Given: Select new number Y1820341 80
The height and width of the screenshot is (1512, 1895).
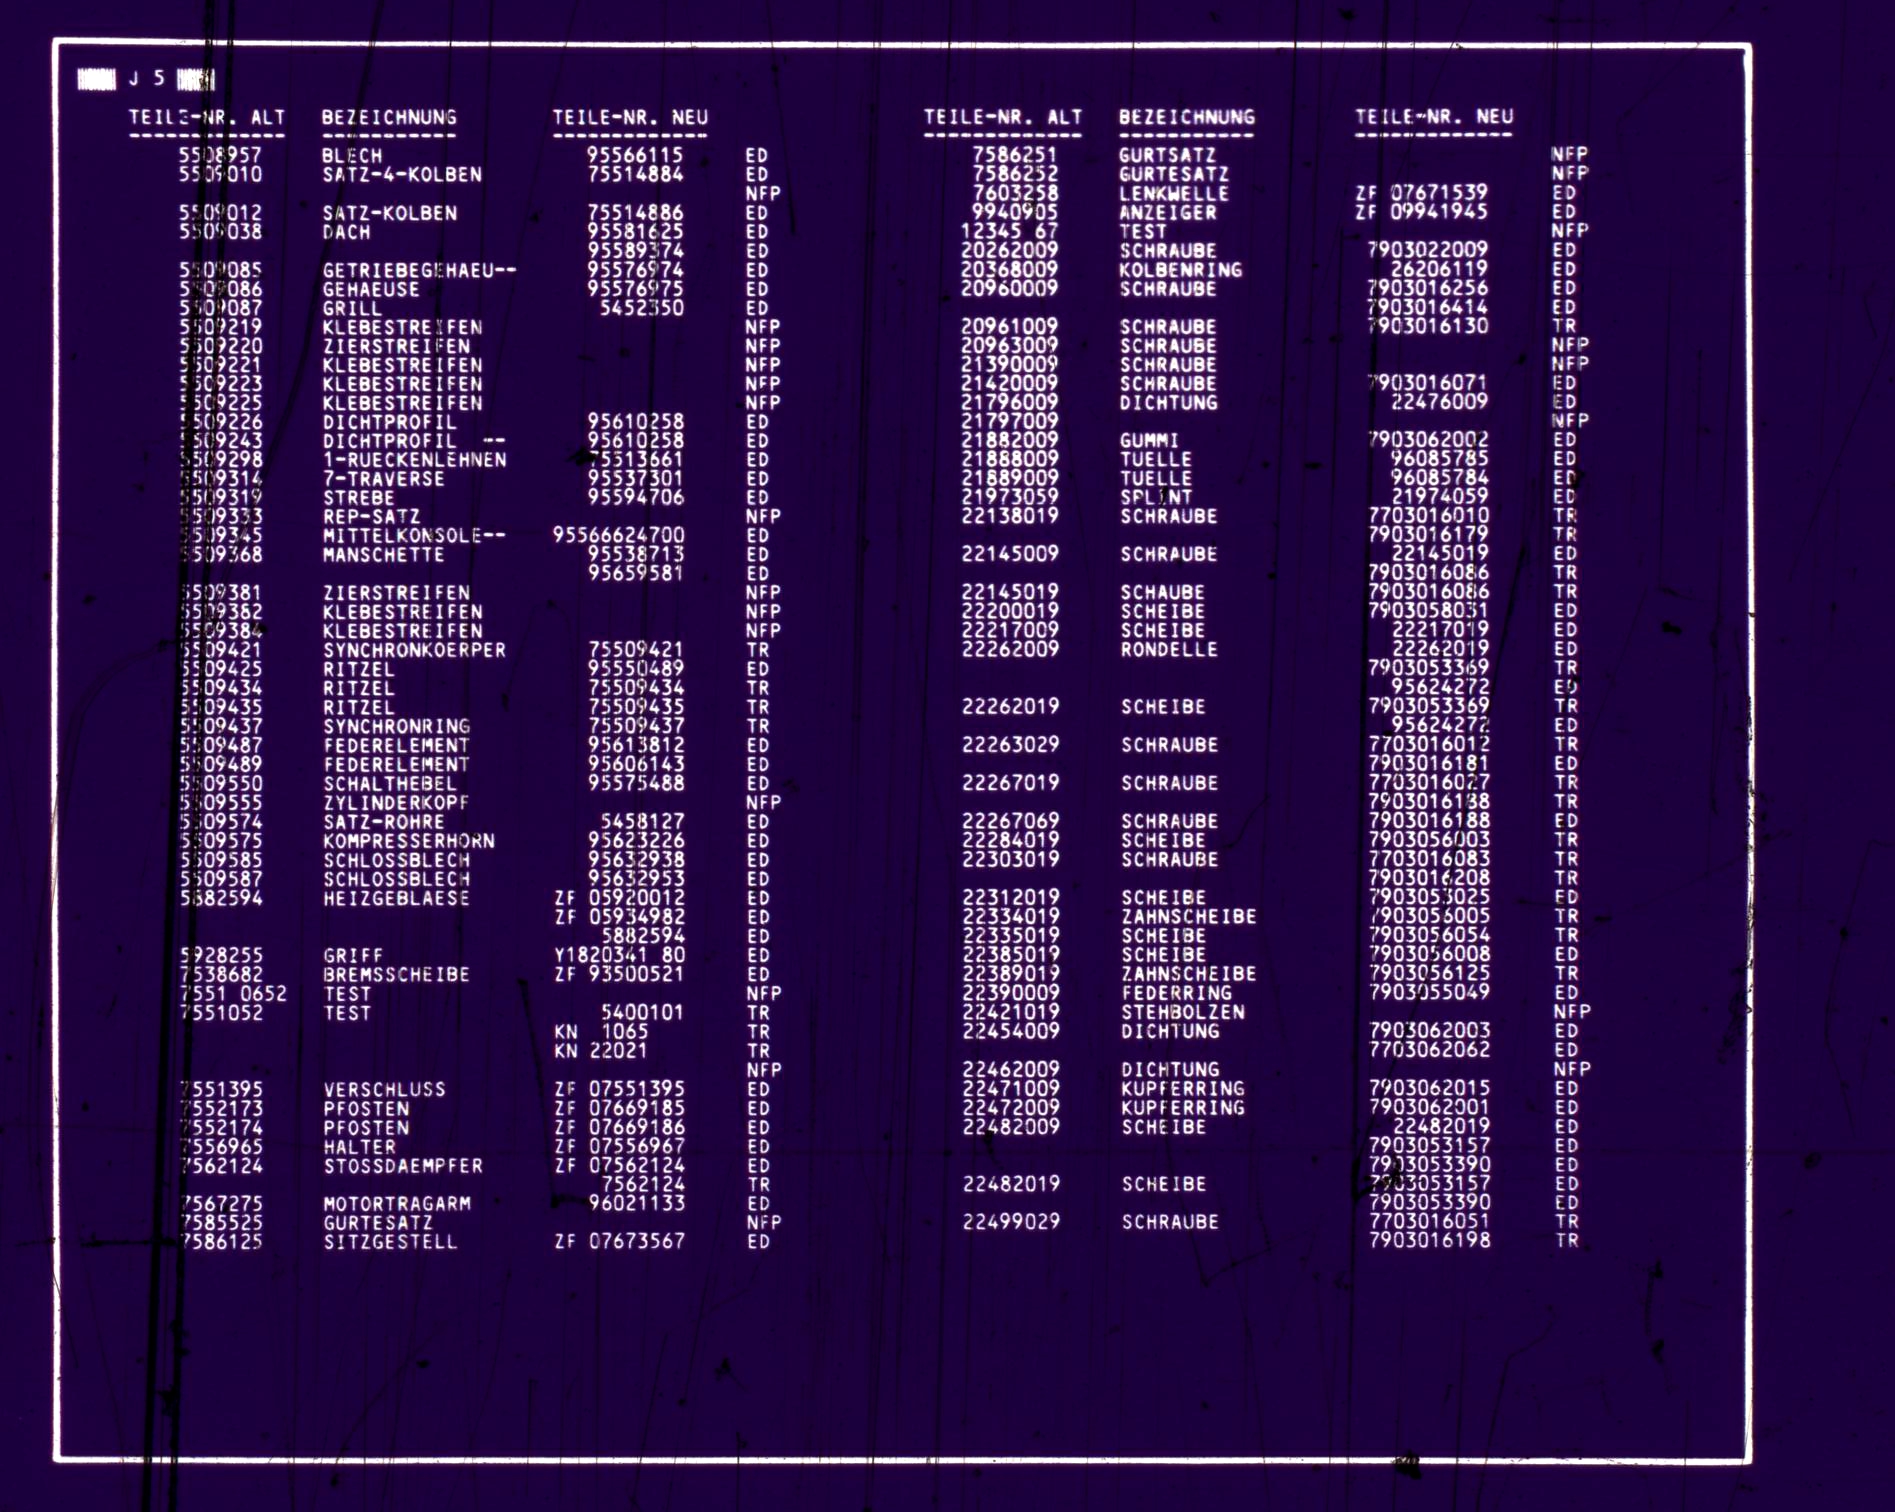Looking at the screenshot, I should [x=620, y=956].
